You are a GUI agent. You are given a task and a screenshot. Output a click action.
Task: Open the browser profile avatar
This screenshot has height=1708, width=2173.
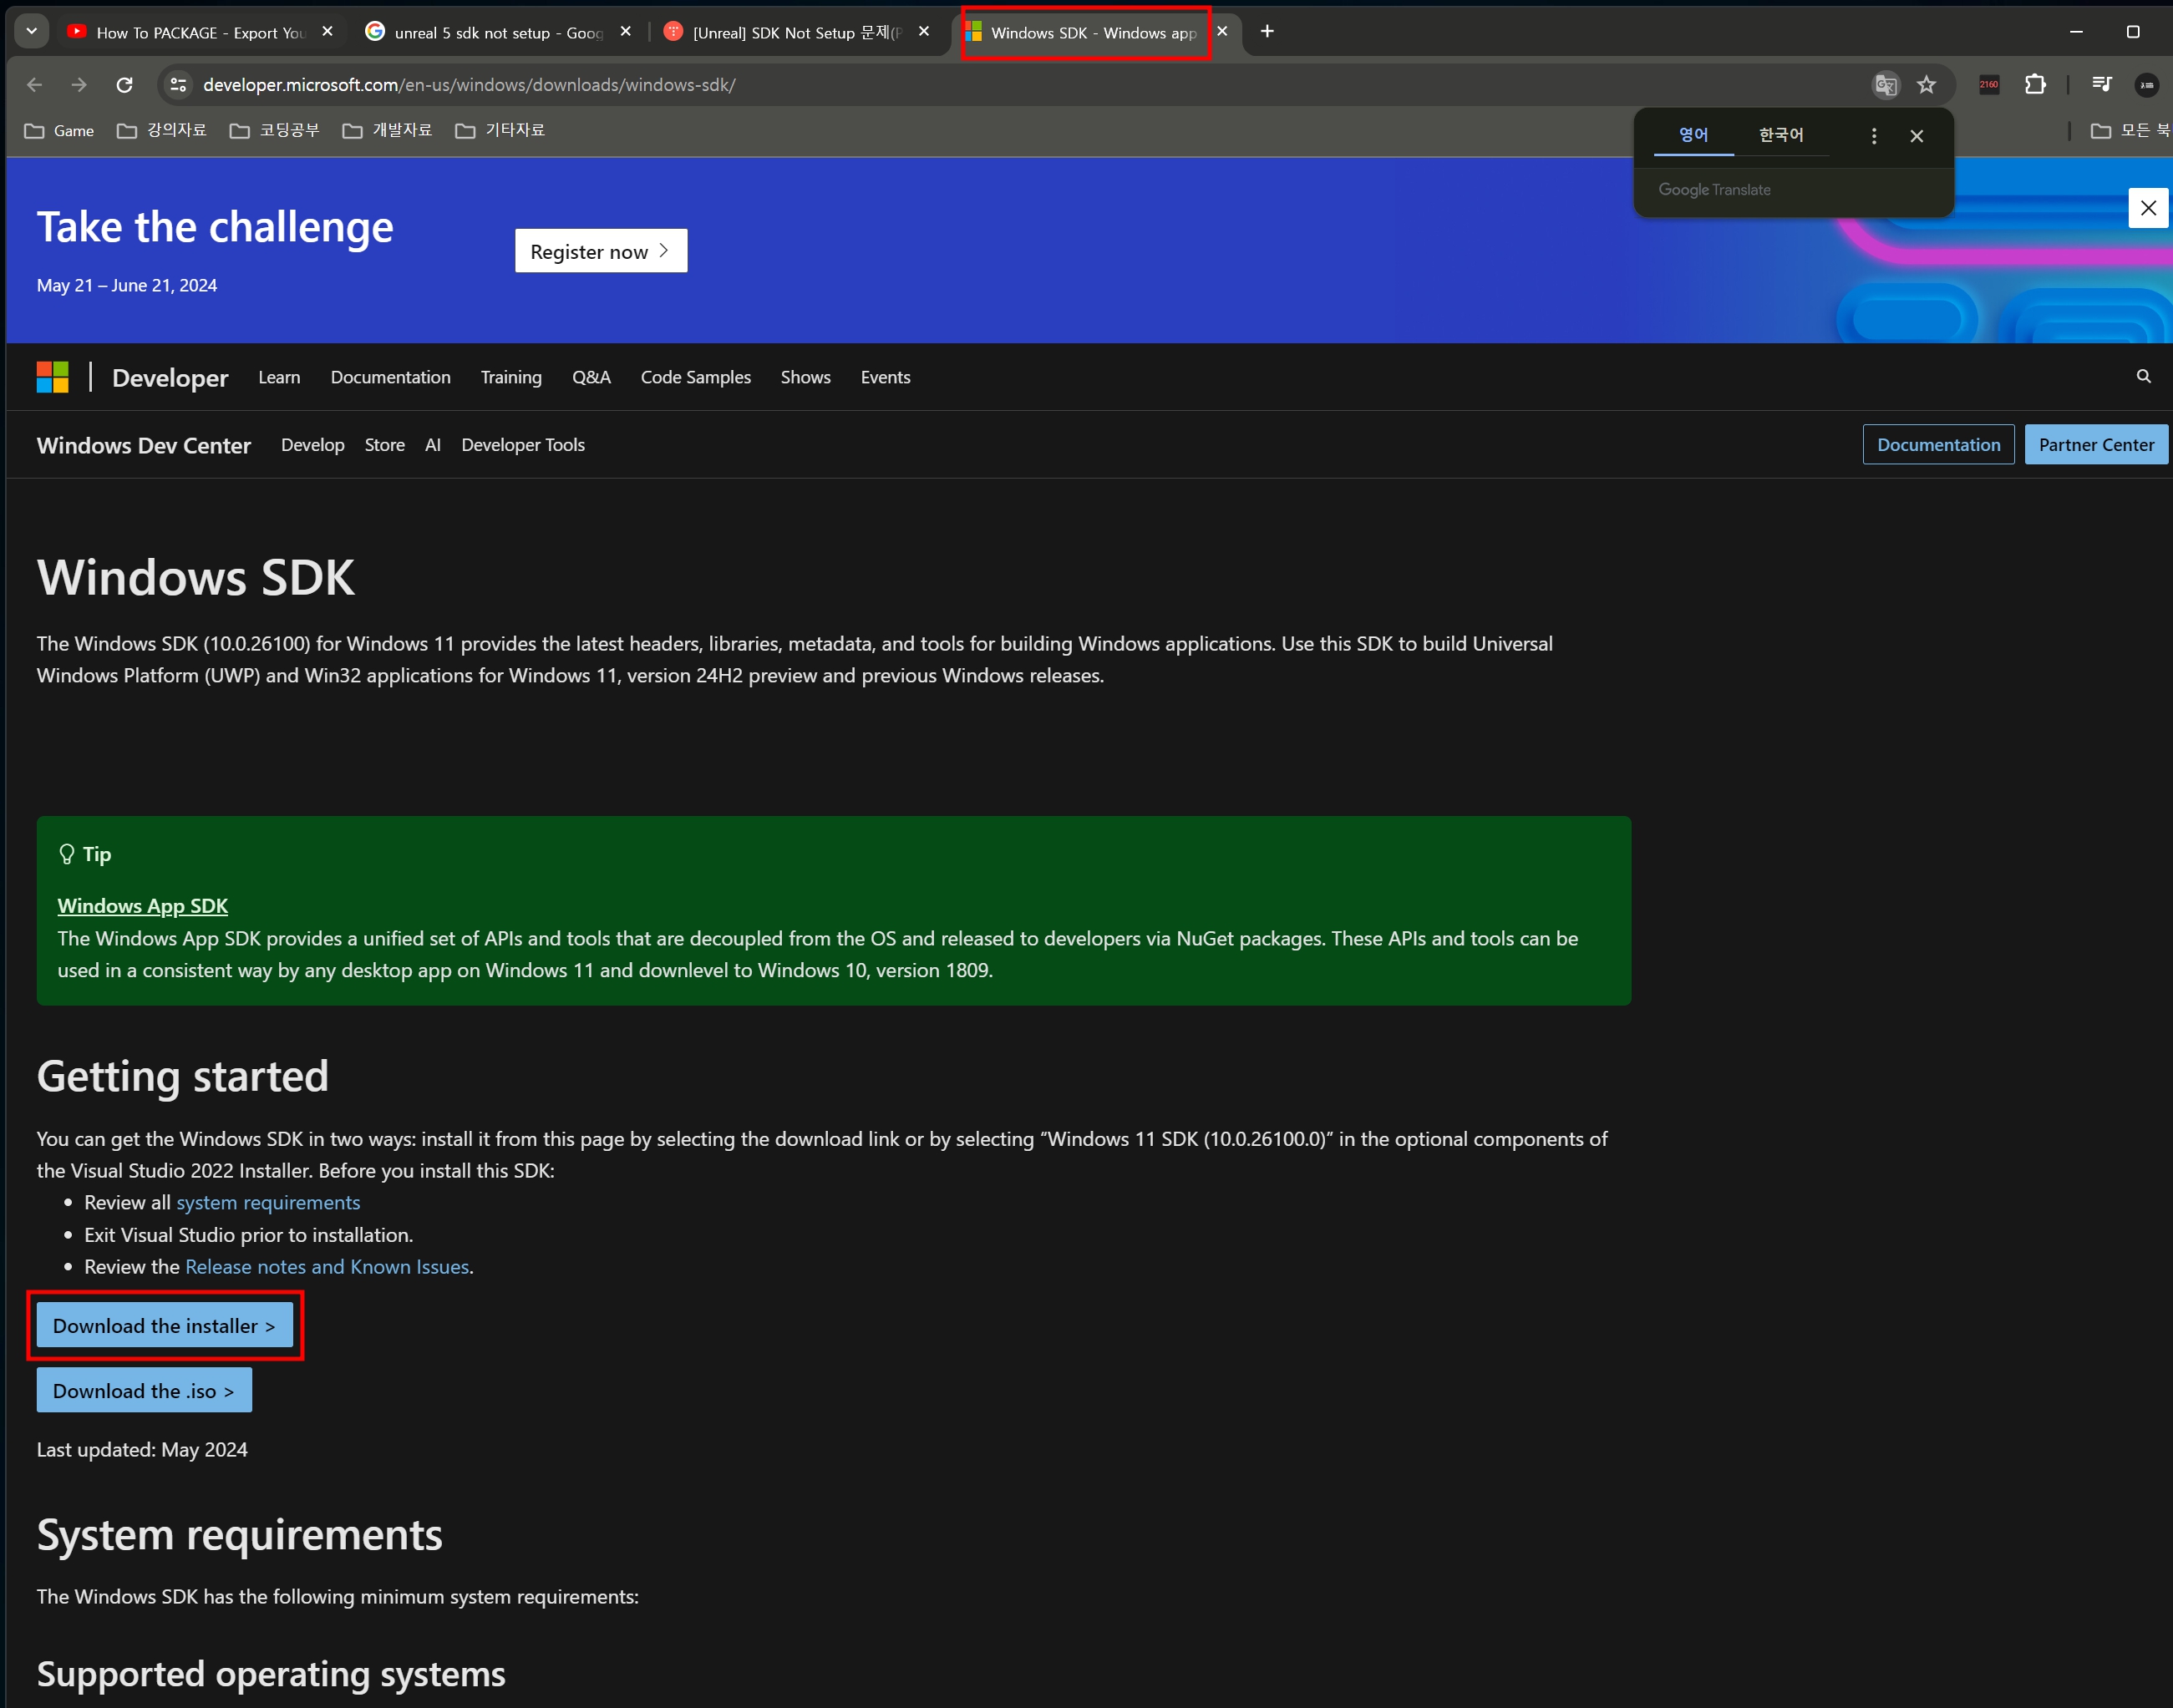pos(2146,85)
